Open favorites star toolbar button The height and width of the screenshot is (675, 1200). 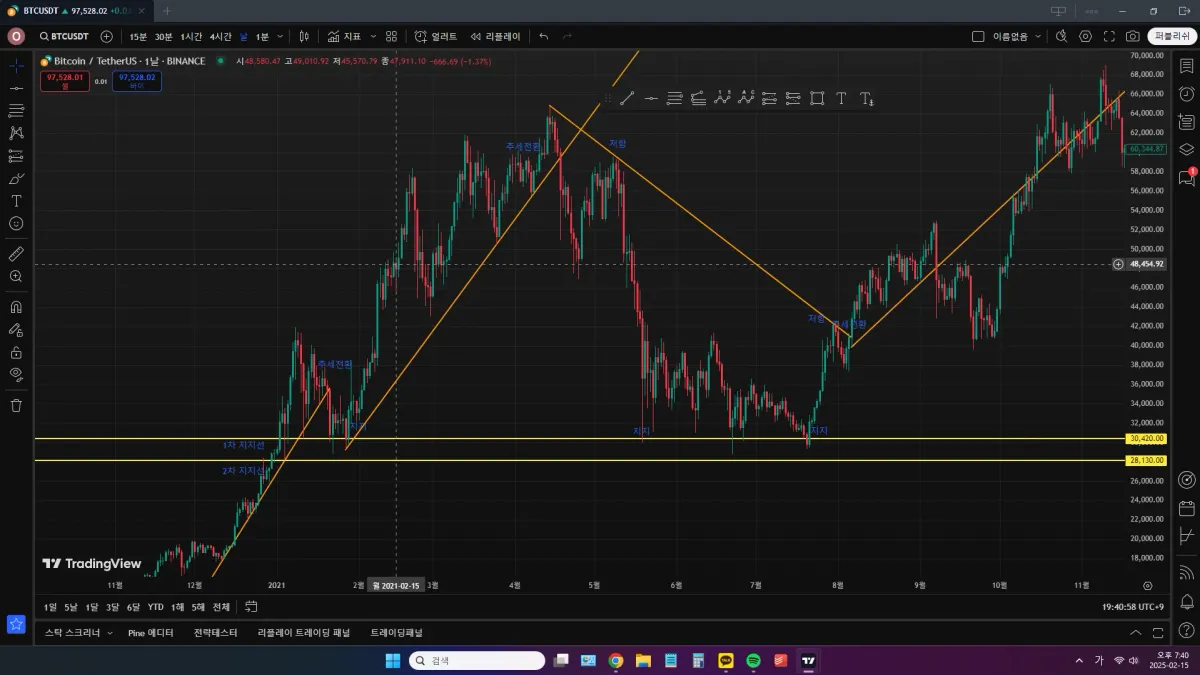tap(16, 624)
